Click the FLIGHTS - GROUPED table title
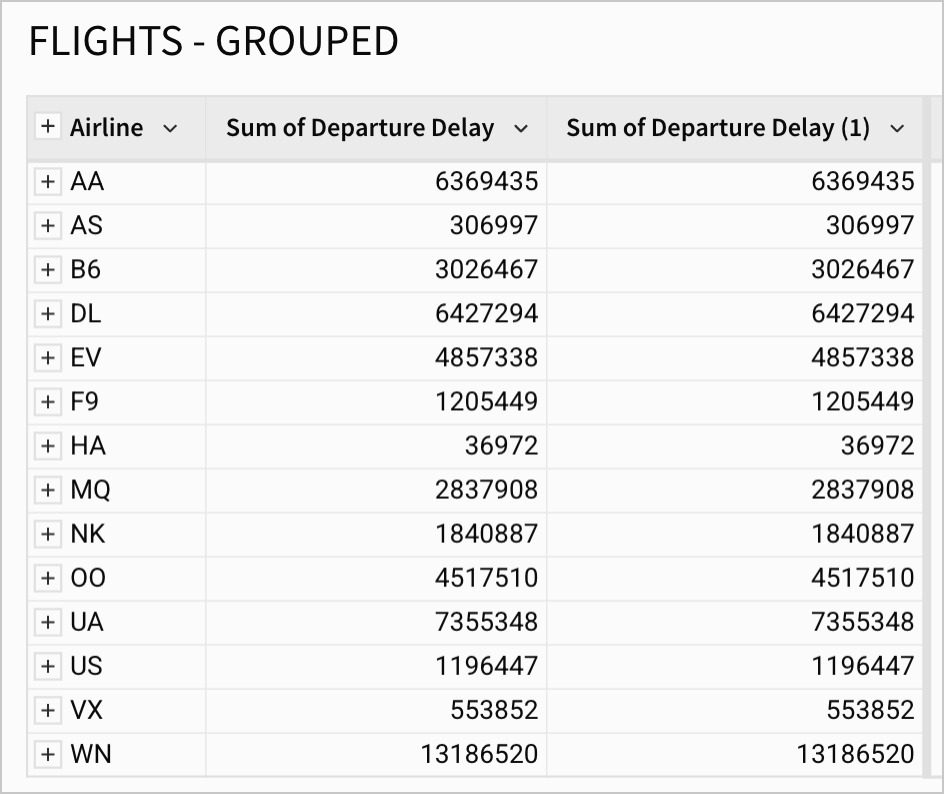This screenshot has width=944, height=794. coord(213,42)
